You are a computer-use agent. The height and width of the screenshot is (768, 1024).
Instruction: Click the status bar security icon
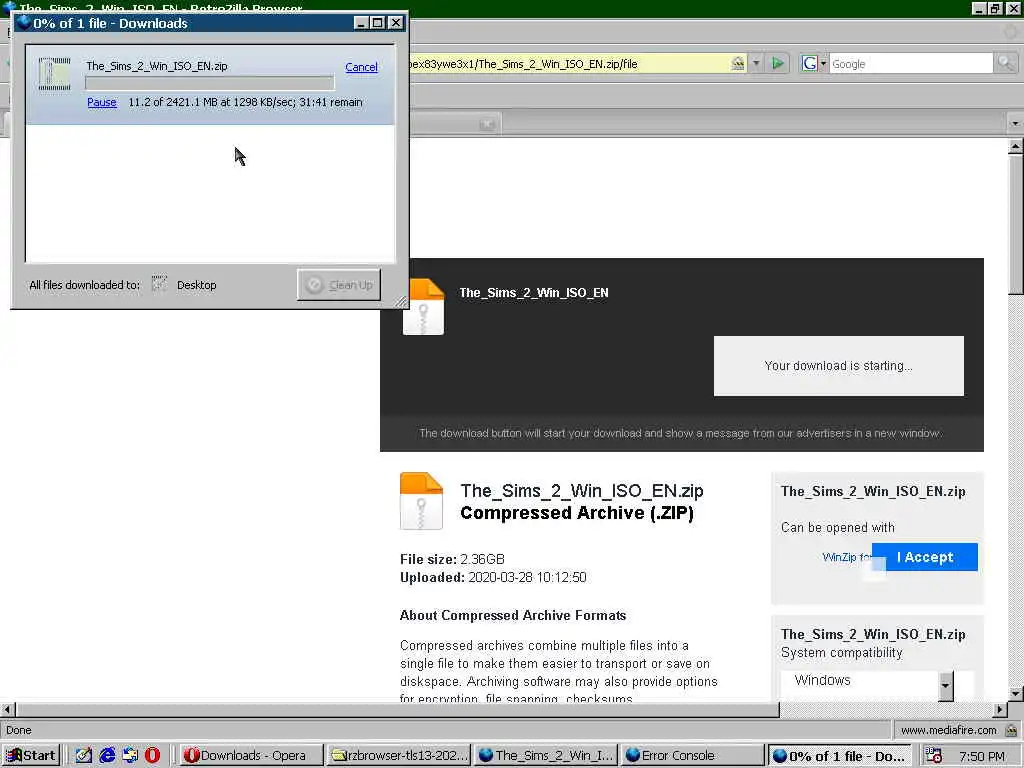(1011, 730)
